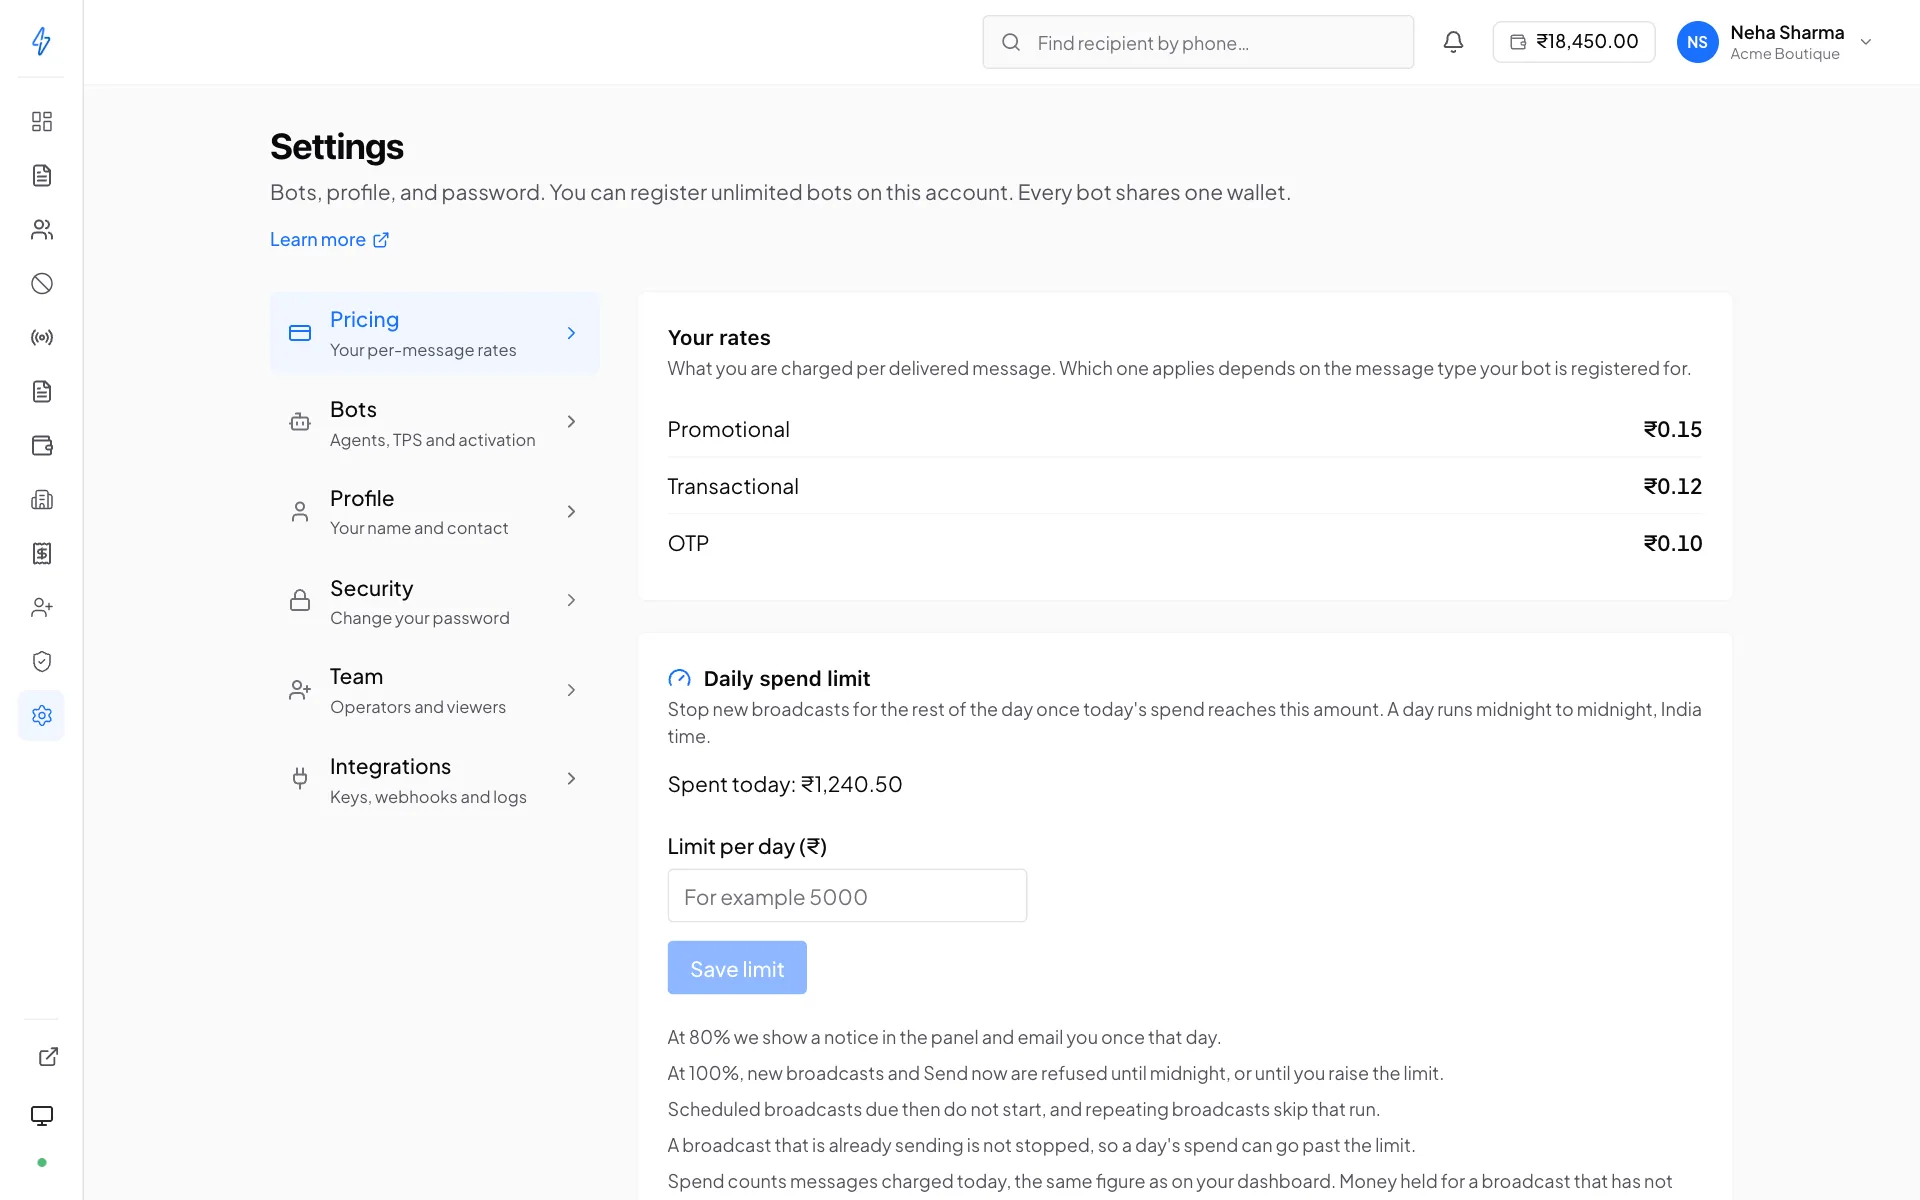
Task: Click the Pricing card icon in settings menu
Action: pos(300,333)
